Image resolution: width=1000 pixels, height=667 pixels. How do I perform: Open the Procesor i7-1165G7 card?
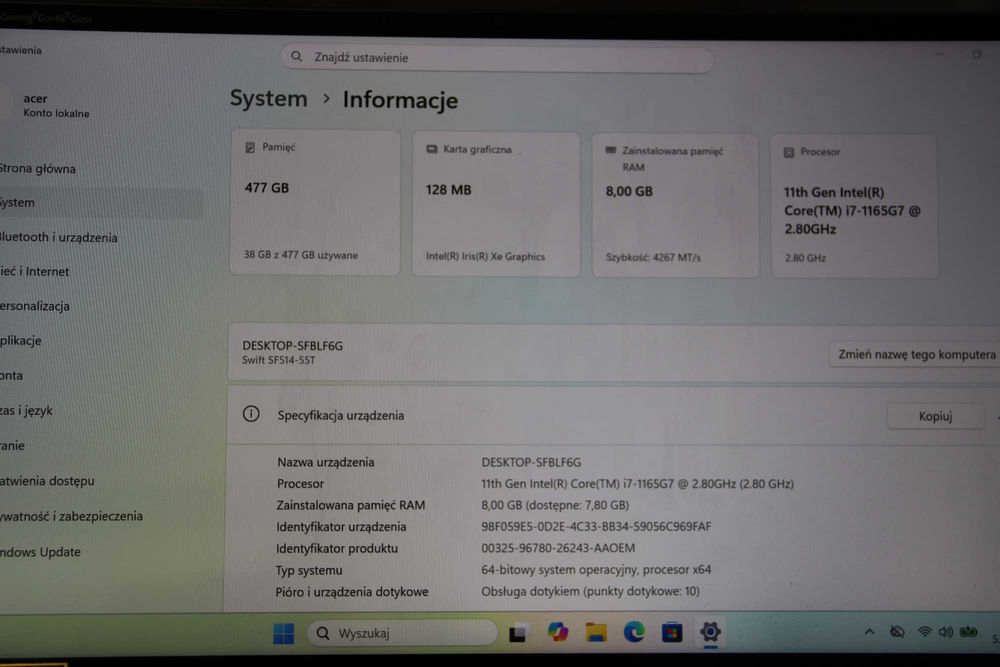(x=854, y=207)
